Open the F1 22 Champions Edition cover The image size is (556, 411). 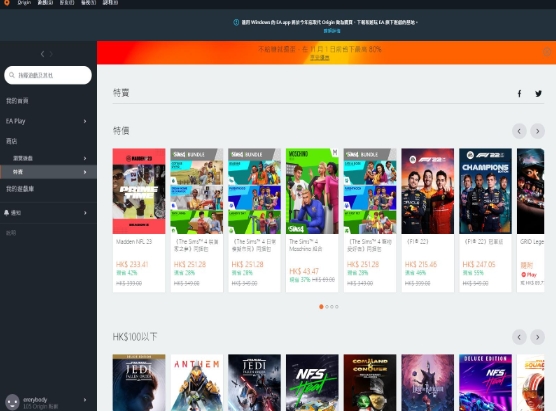[485, 191]
